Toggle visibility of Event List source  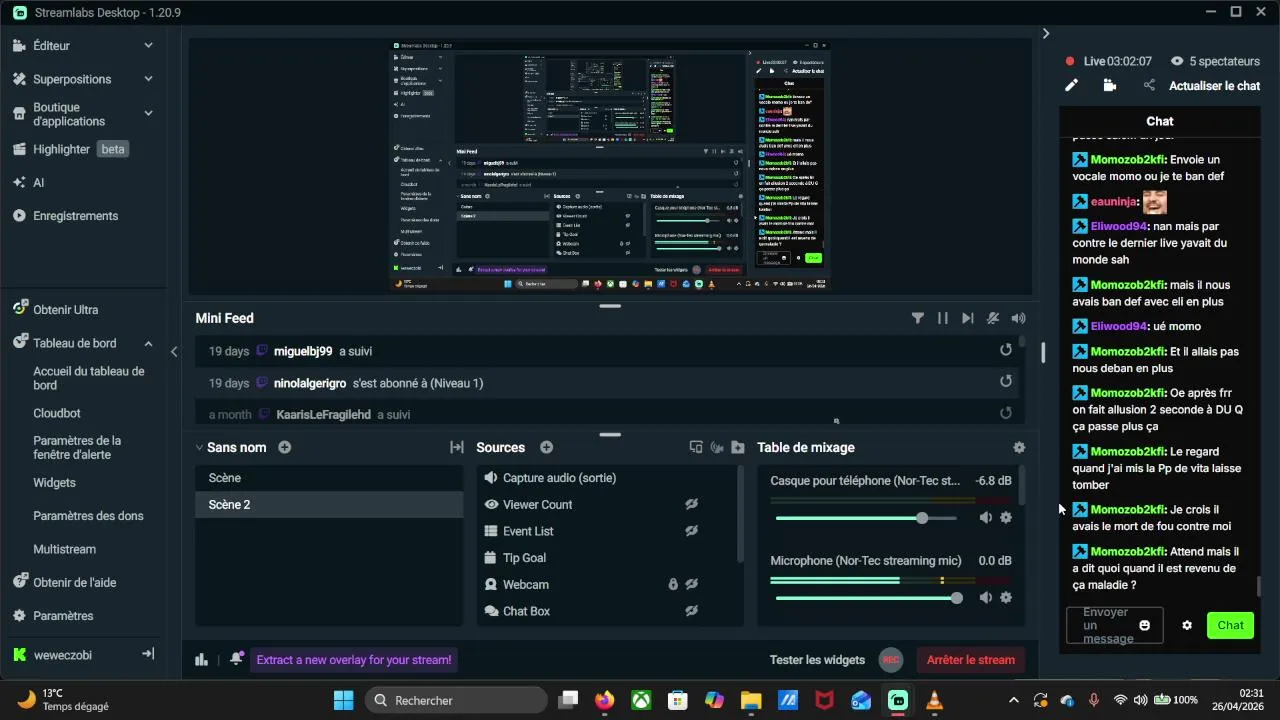tap(691, 531)
